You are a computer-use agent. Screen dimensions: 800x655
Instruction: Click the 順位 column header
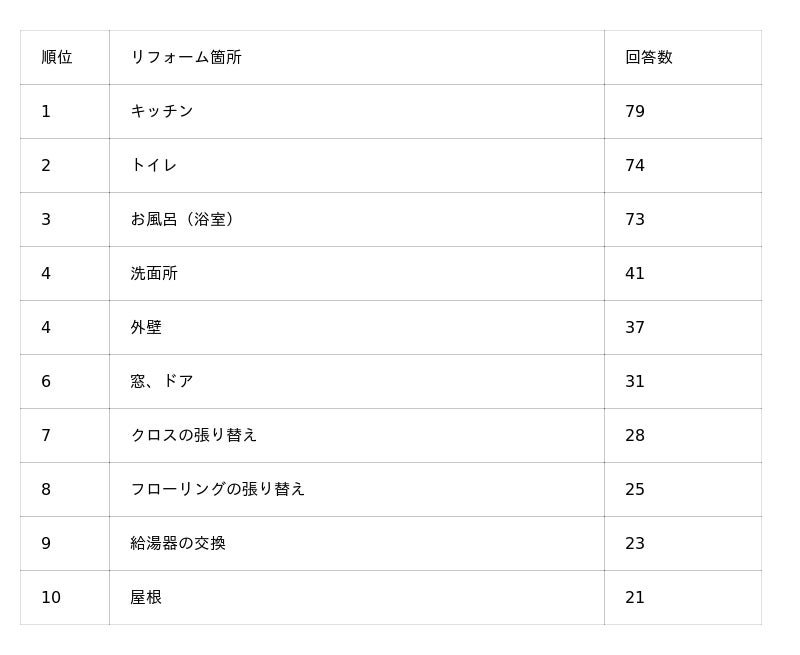[57, 57]
